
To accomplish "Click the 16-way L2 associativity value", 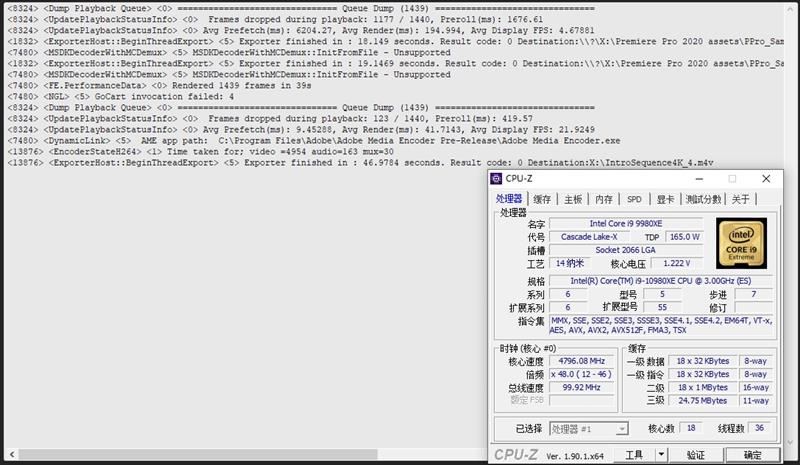I will [755, 387].
